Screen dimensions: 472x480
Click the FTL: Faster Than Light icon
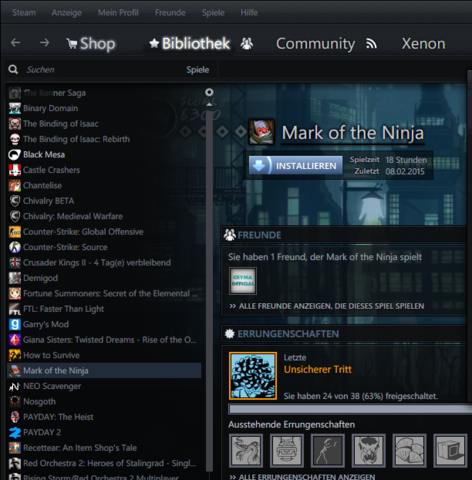(x=15, y=309)
